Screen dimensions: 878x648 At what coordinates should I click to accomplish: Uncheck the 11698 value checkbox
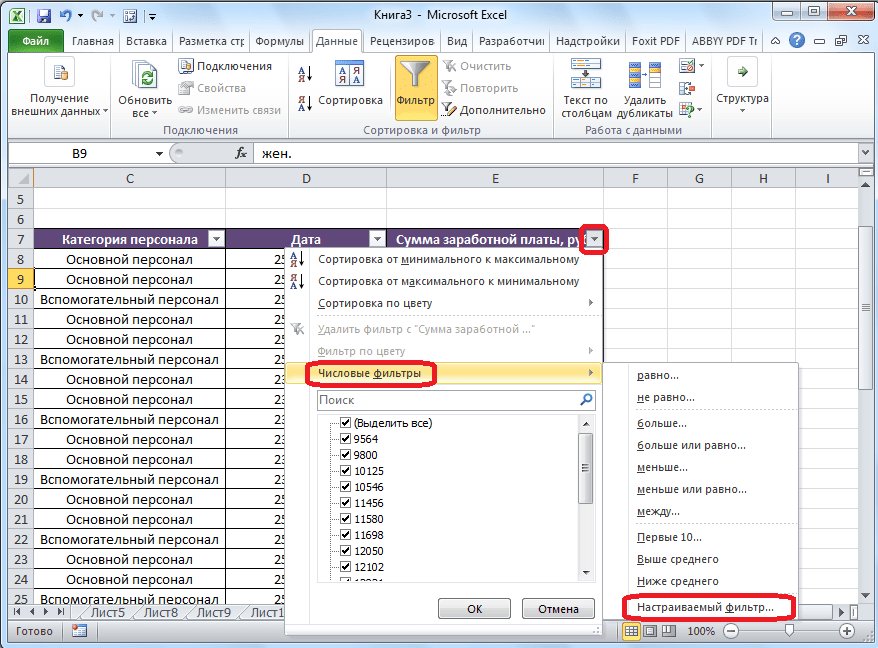pyautogui.click(x=345, y=534)
